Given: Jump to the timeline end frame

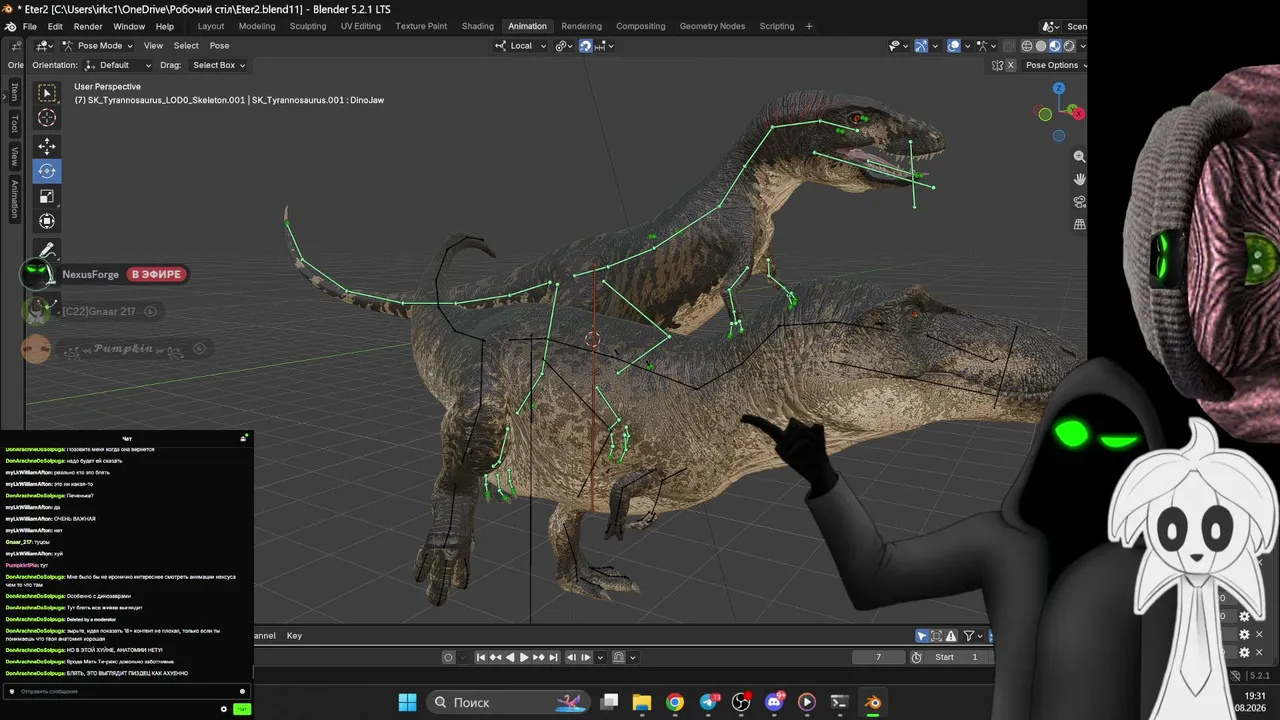Looking at the screenshot, I should (x=553, y=657).
